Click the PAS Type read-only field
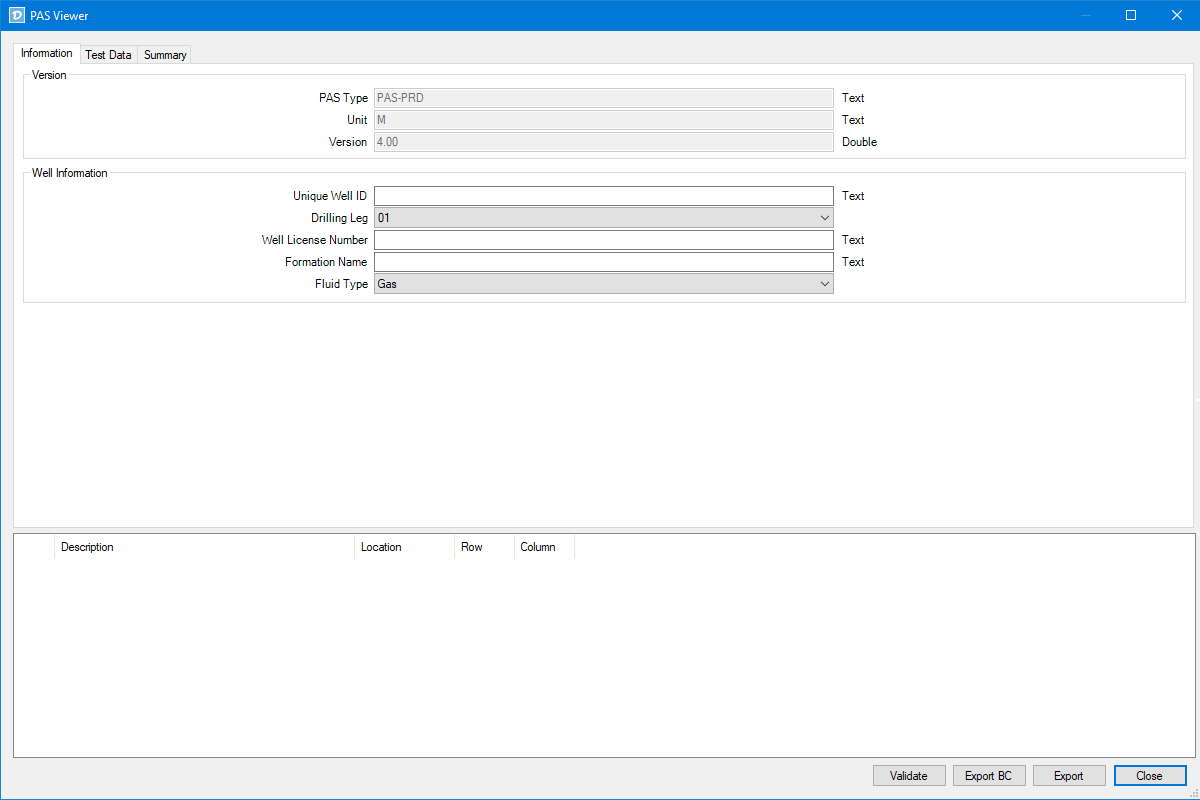The image size is (1200, 800). tap(603, 98)
